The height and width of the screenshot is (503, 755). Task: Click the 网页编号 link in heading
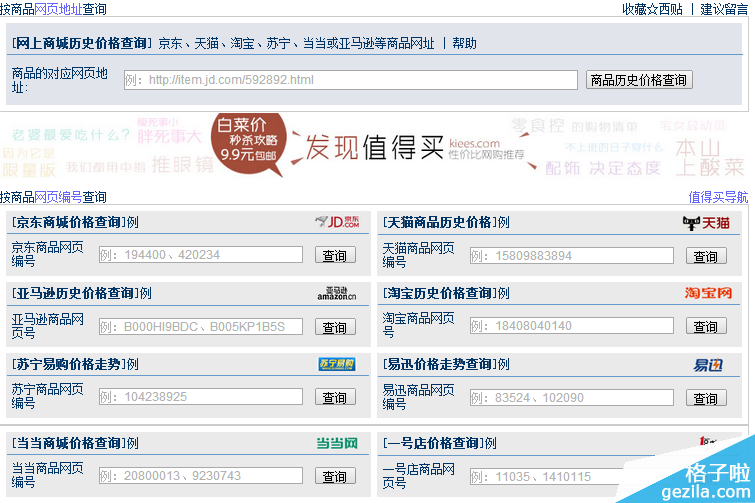[x=58, y=197]
